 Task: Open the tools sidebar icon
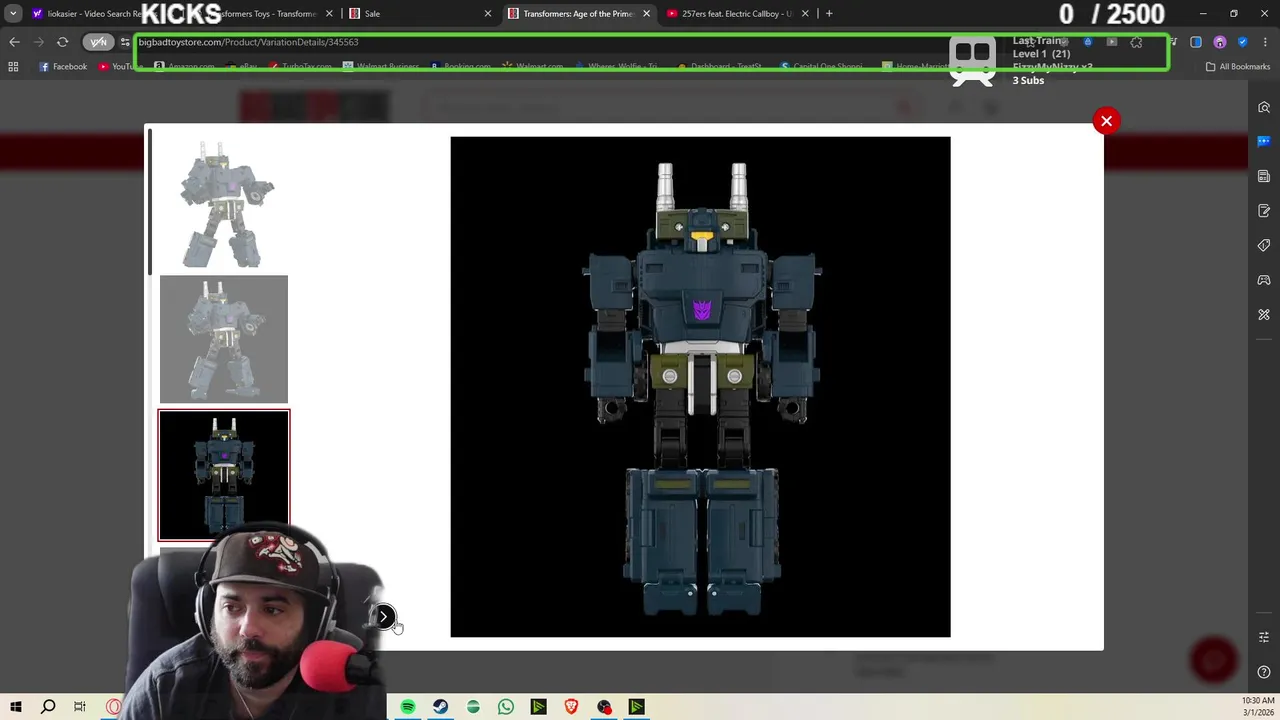coord(1264,315)
